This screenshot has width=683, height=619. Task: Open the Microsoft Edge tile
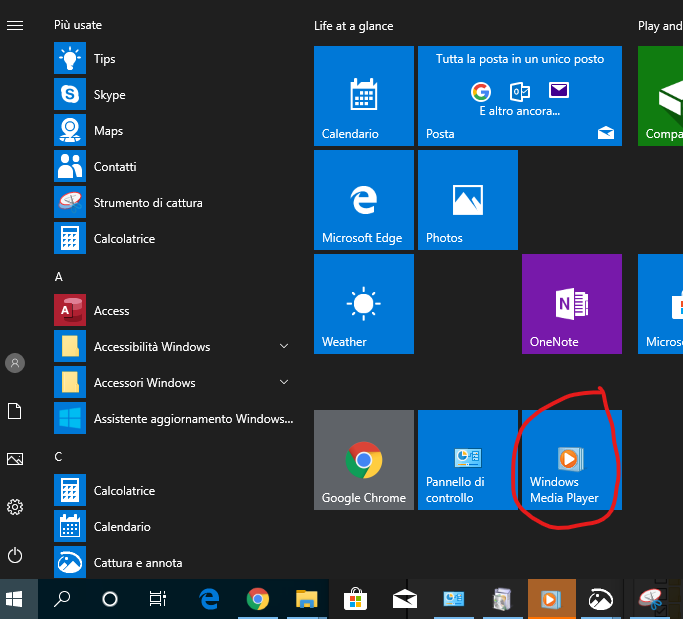(x=363, y=200)
